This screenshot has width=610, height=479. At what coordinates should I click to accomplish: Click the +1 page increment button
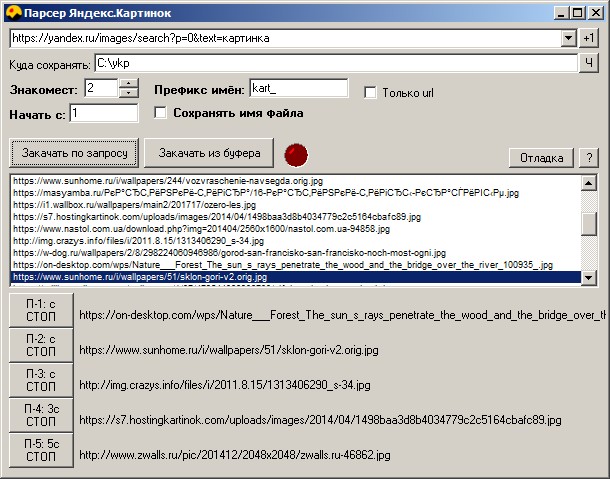click(589, 39)
